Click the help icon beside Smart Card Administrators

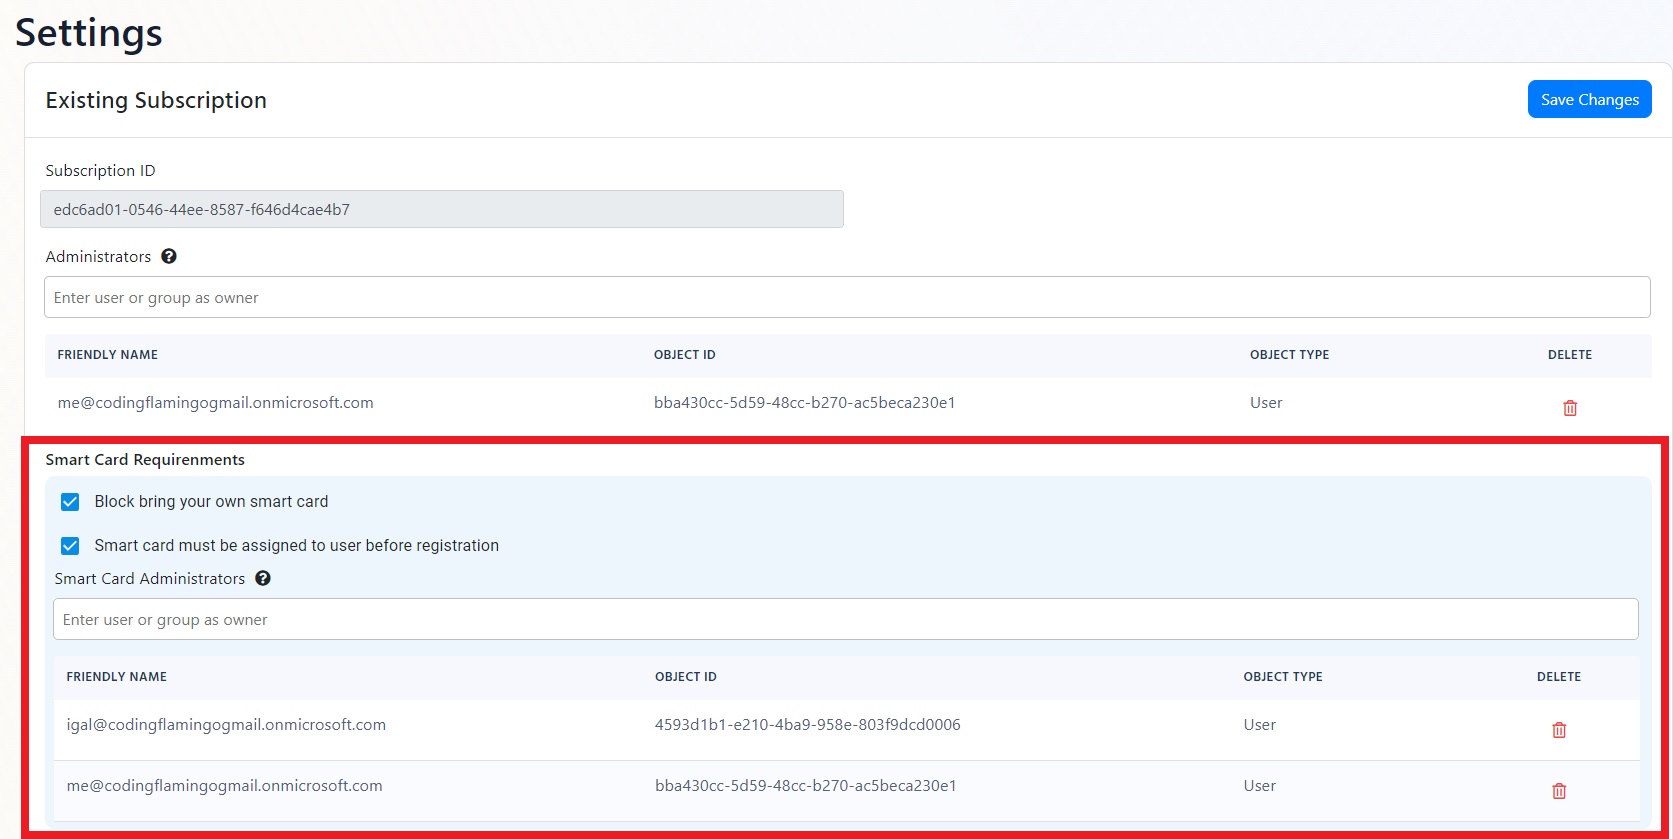(x=263, y=578)
